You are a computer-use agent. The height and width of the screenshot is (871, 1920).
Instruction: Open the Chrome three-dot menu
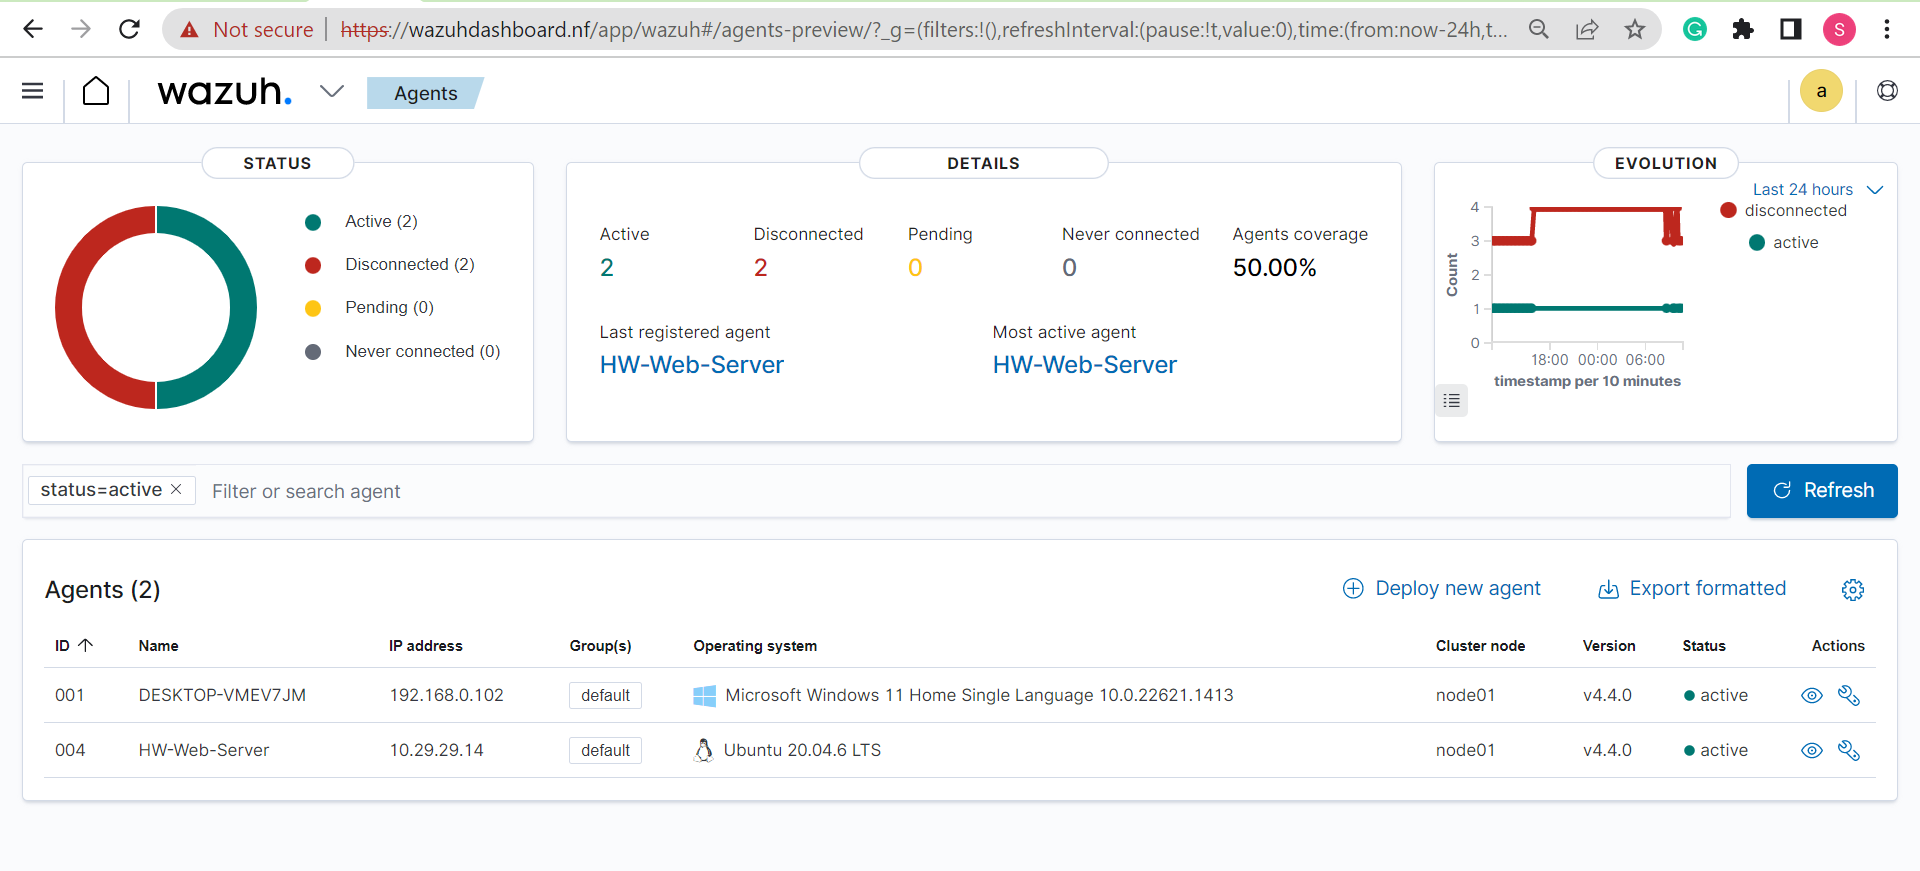[1887, 29]
